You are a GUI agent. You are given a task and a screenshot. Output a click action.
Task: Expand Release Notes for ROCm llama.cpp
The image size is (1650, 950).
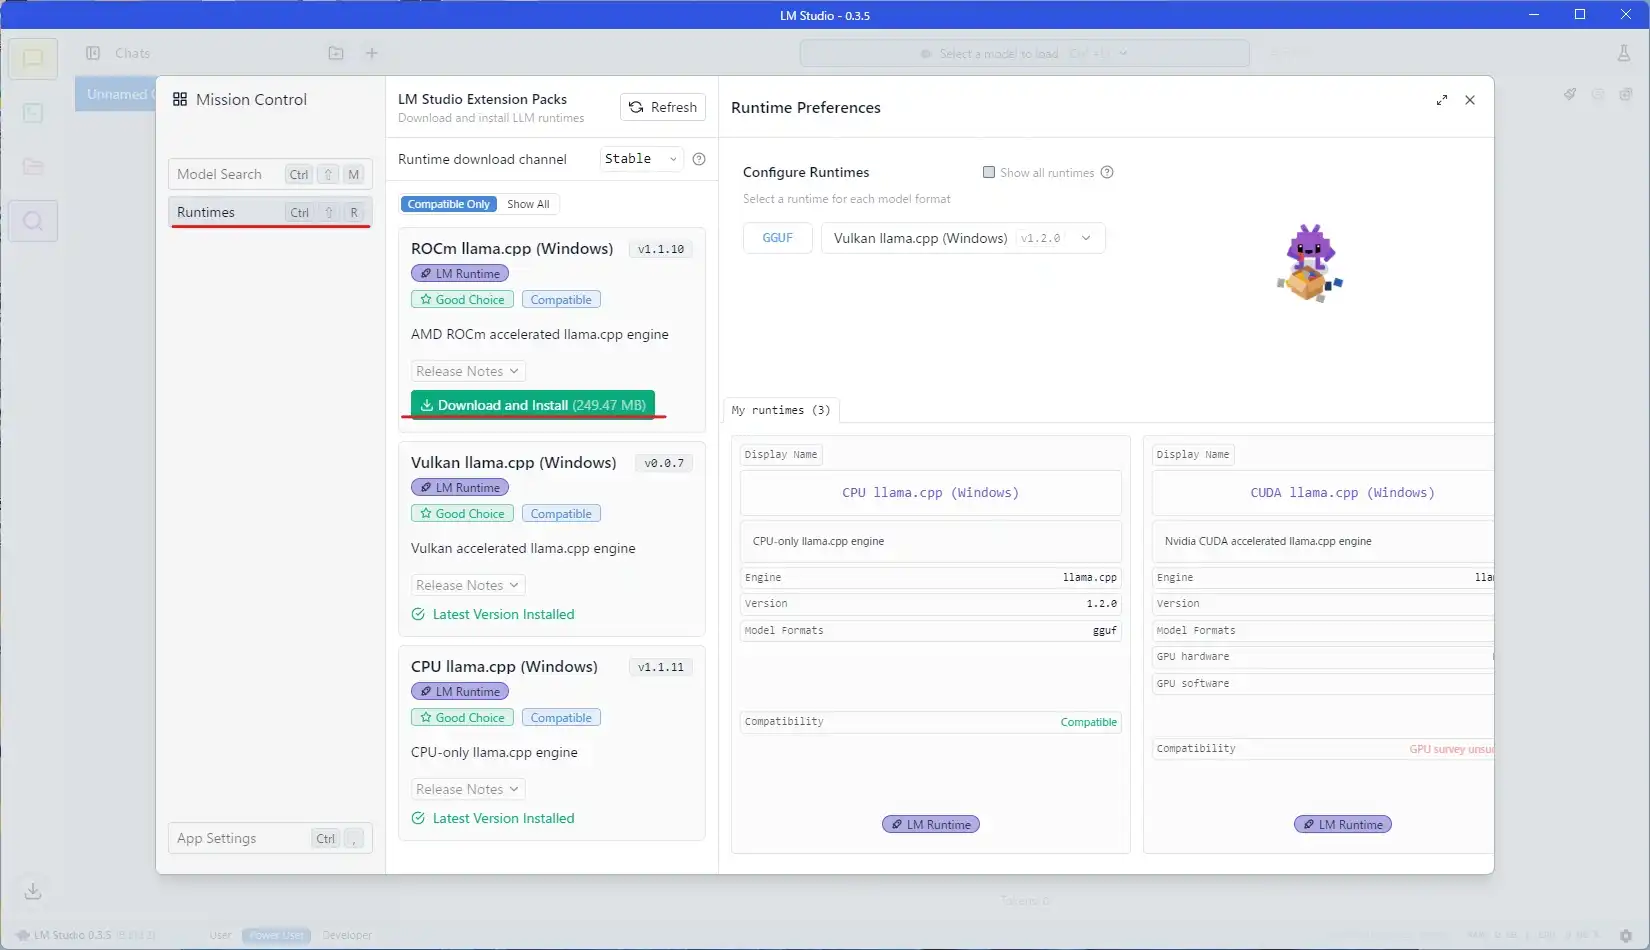click(x=467, y=371)
